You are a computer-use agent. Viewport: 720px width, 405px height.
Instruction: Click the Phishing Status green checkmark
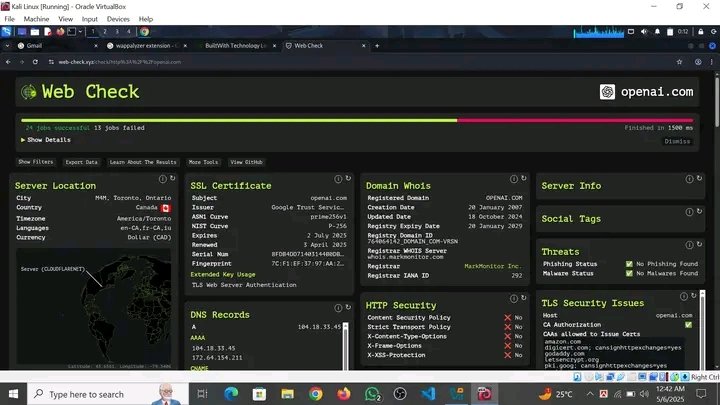629,264
